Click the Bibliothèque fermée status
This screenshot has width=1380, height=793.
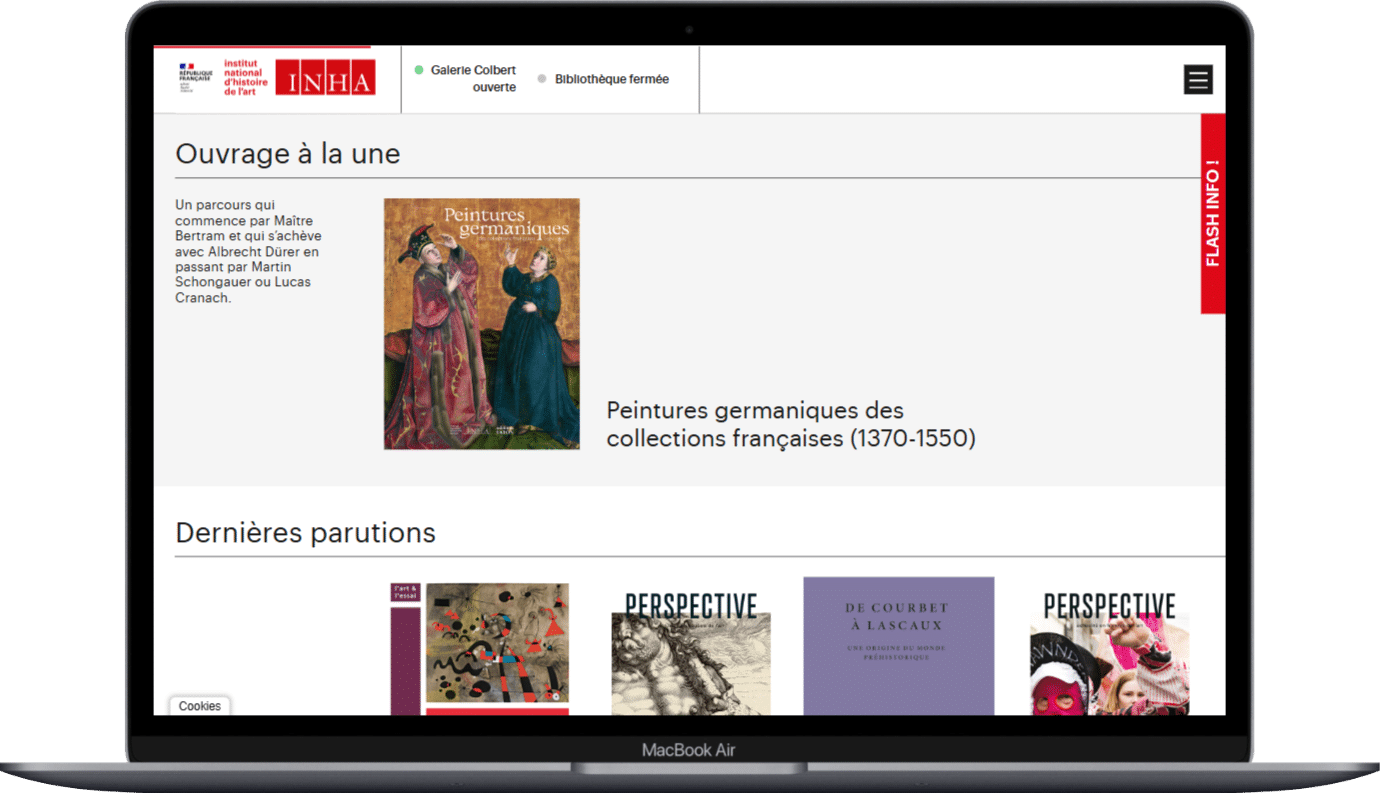(604, 79)
